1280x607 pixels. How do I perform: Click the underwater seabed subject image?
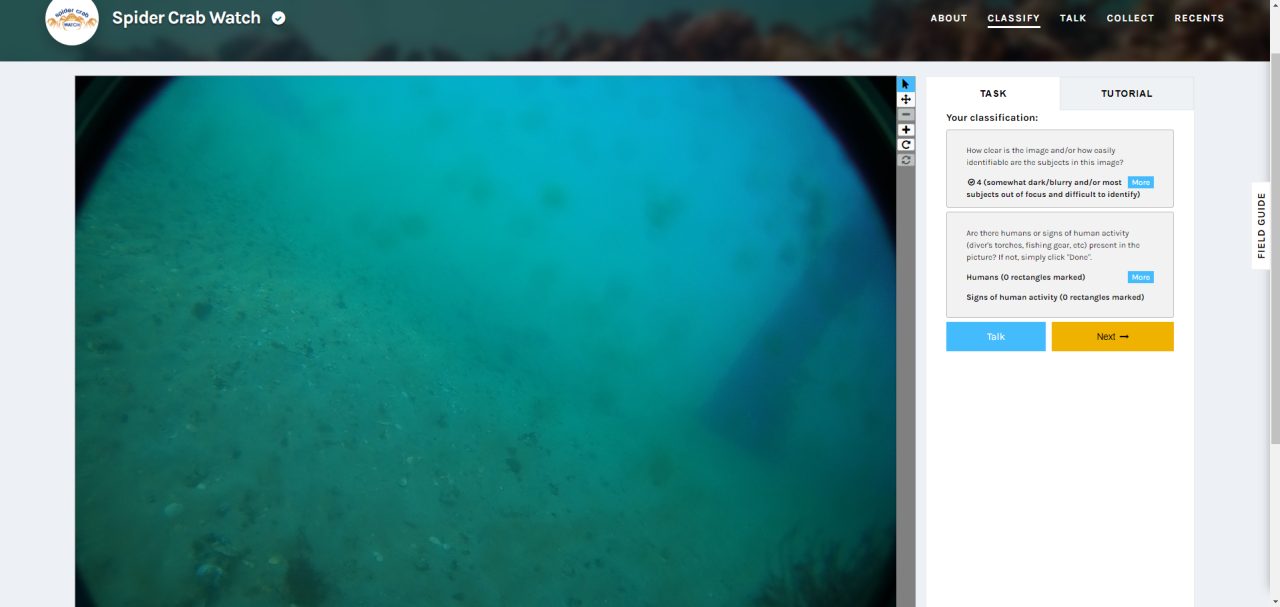point(486,341)
